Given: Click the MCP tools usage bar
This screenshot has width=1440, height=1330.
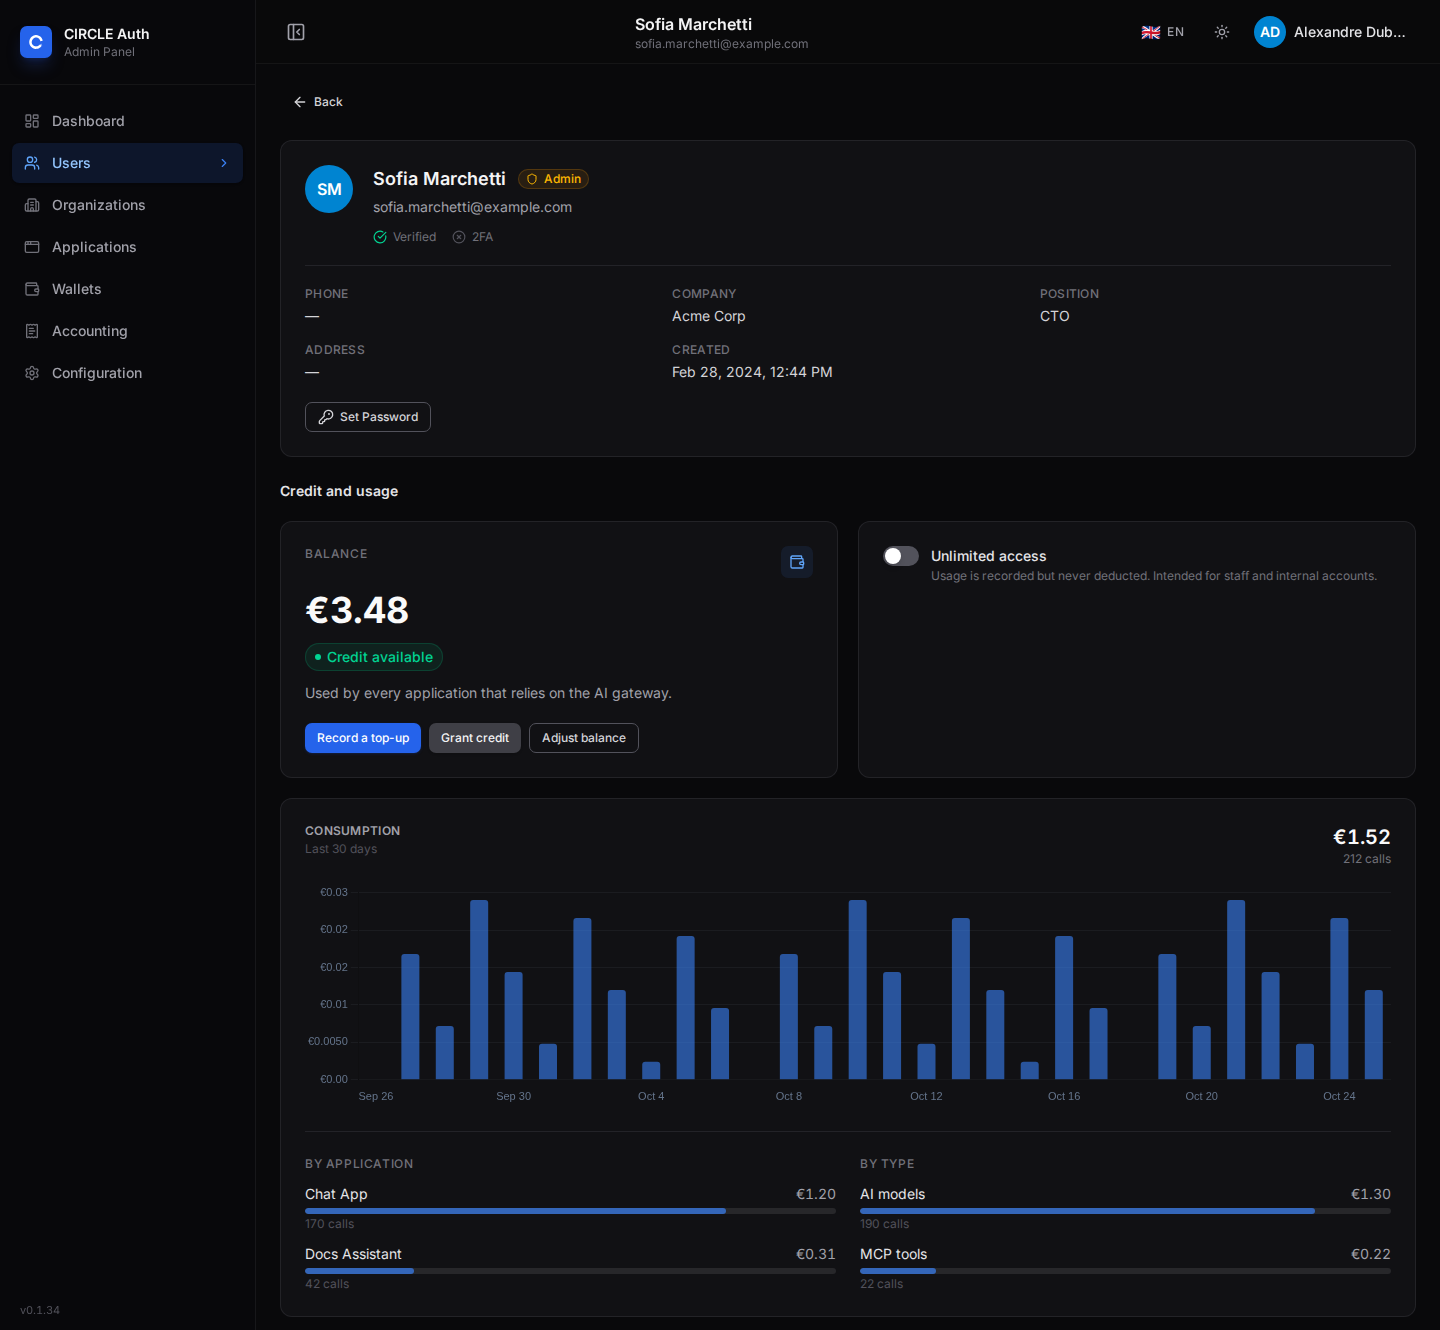Looking at the screenshot, I should pyautogui.click(x=1125, y=1271).
